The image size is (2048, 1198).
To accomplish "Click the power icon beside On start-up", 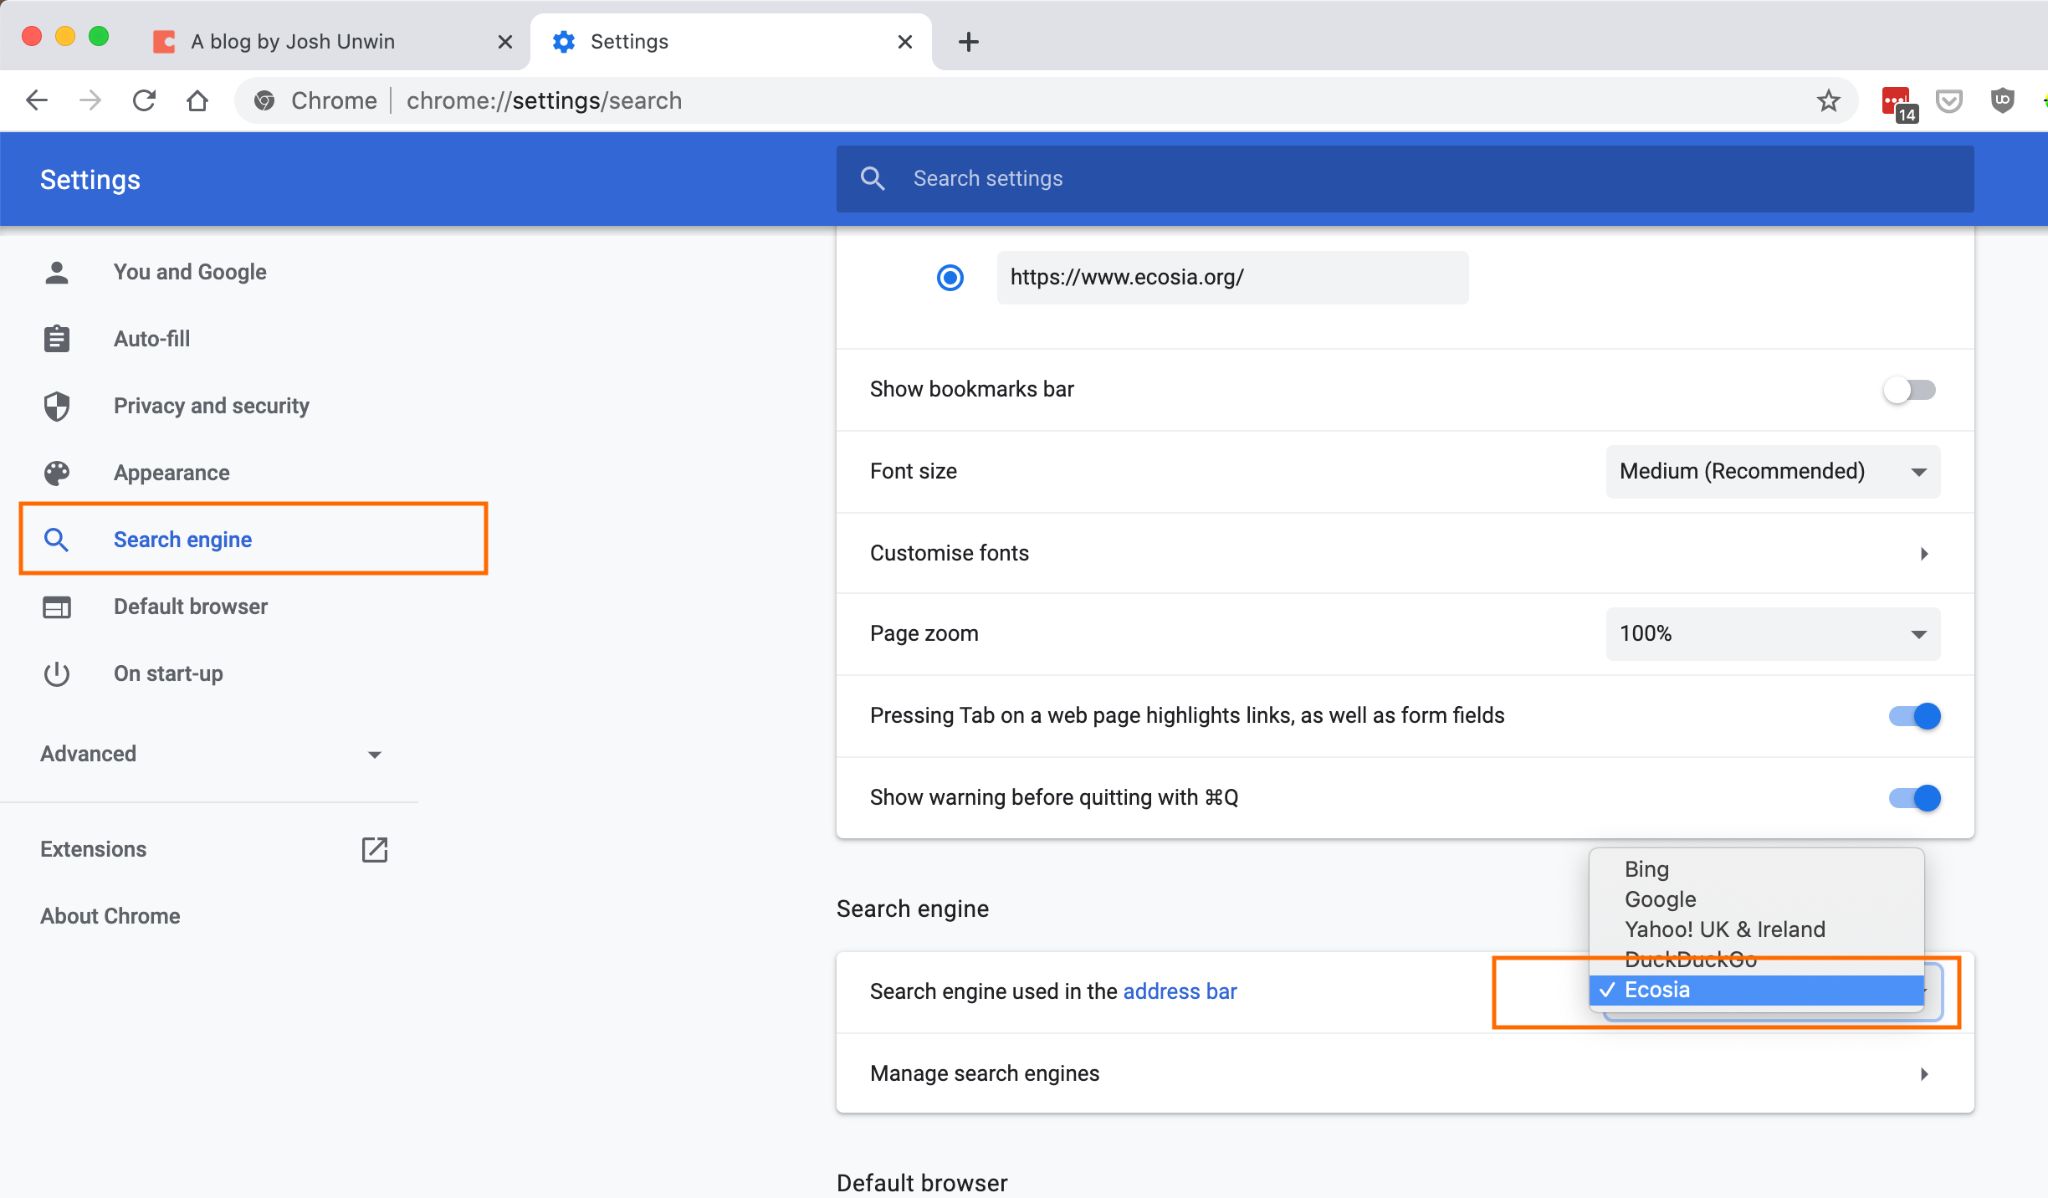I will [57, 674].
